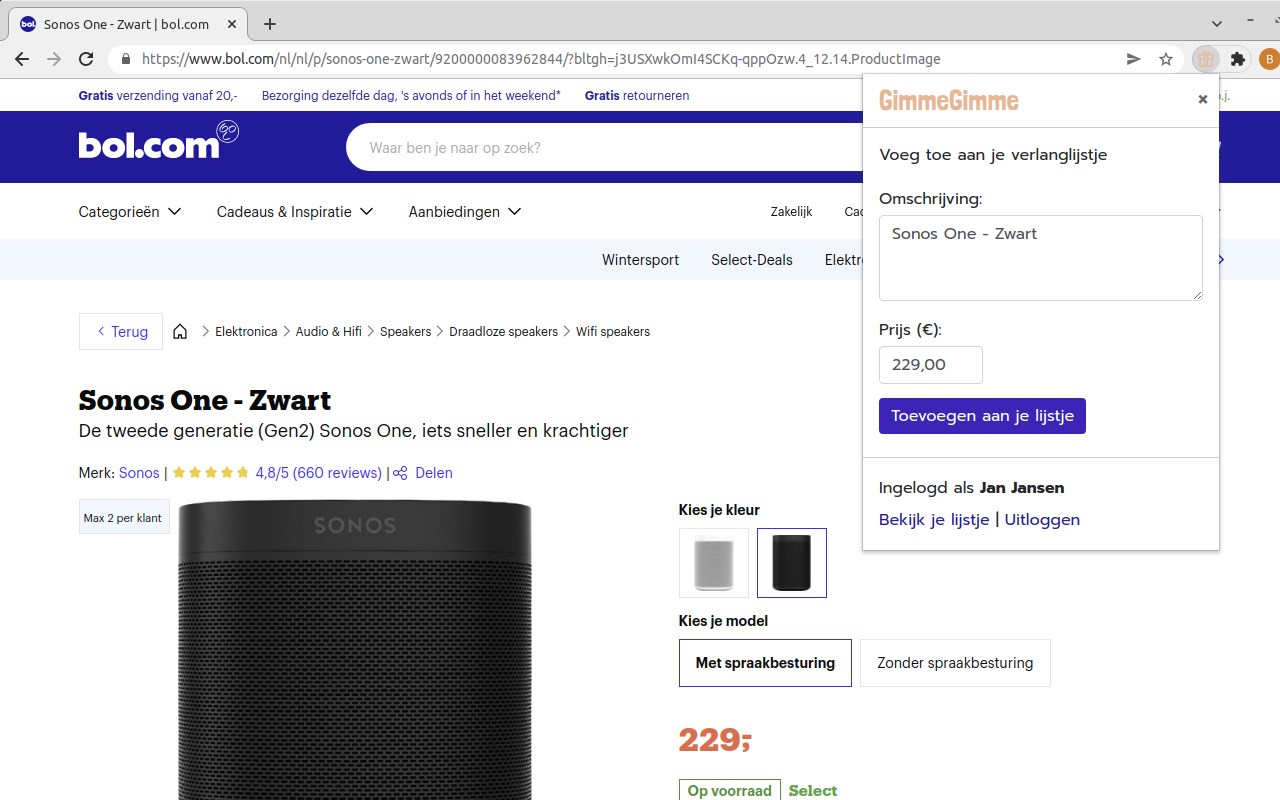Click the bol.com logo

158,142
